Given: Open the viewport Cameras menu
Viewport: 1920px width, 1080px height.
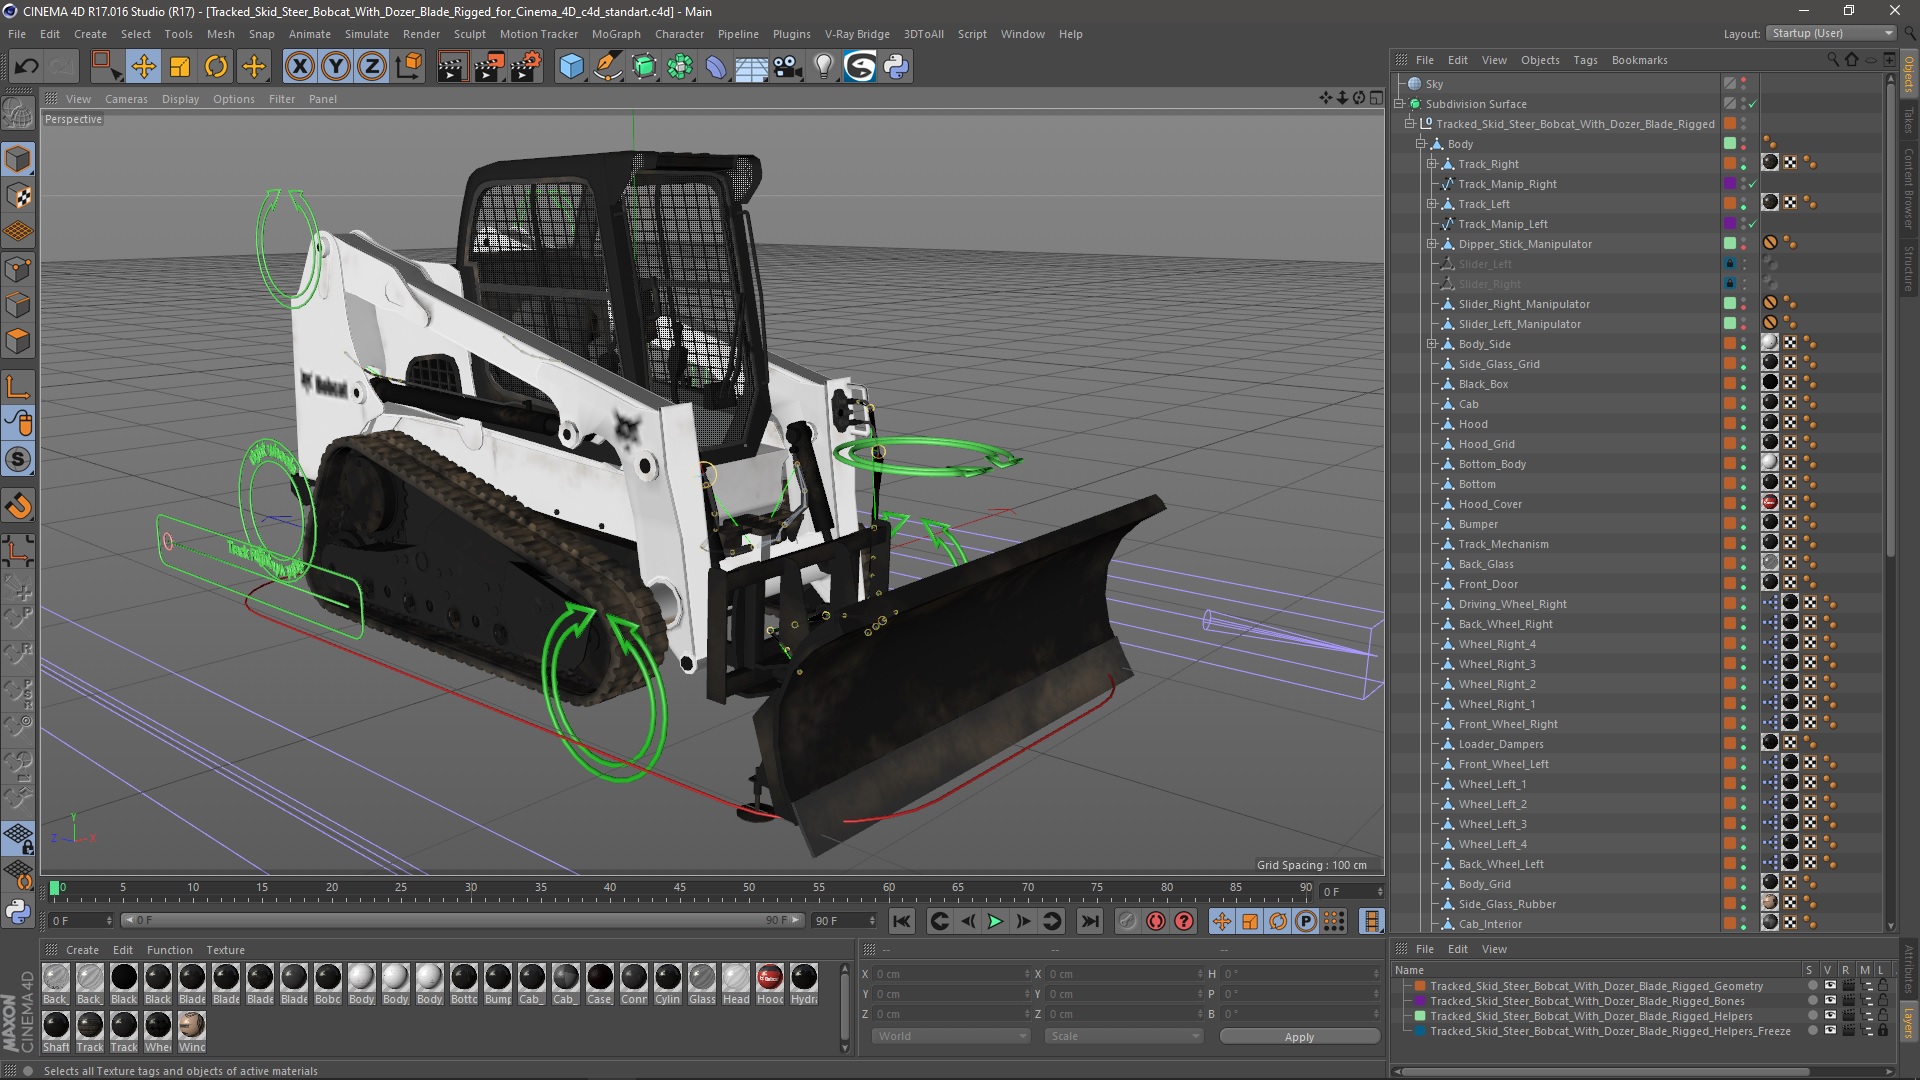Looking at the screenshot, I should 126,99.
